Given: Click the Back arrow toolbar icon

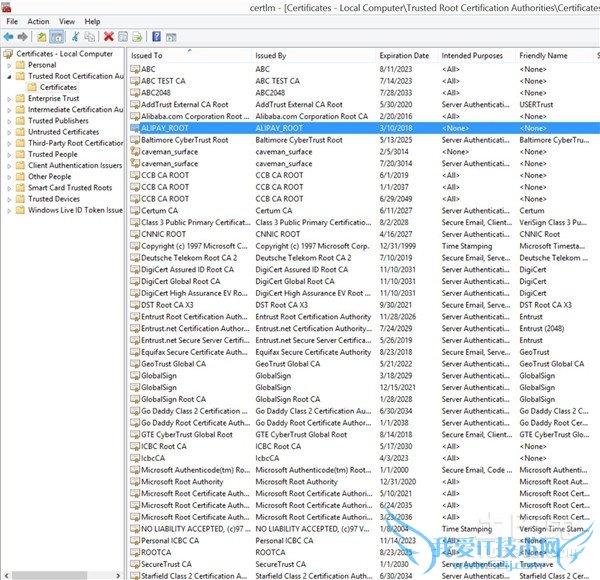Looking at the screenshot, I should [8, 36].
